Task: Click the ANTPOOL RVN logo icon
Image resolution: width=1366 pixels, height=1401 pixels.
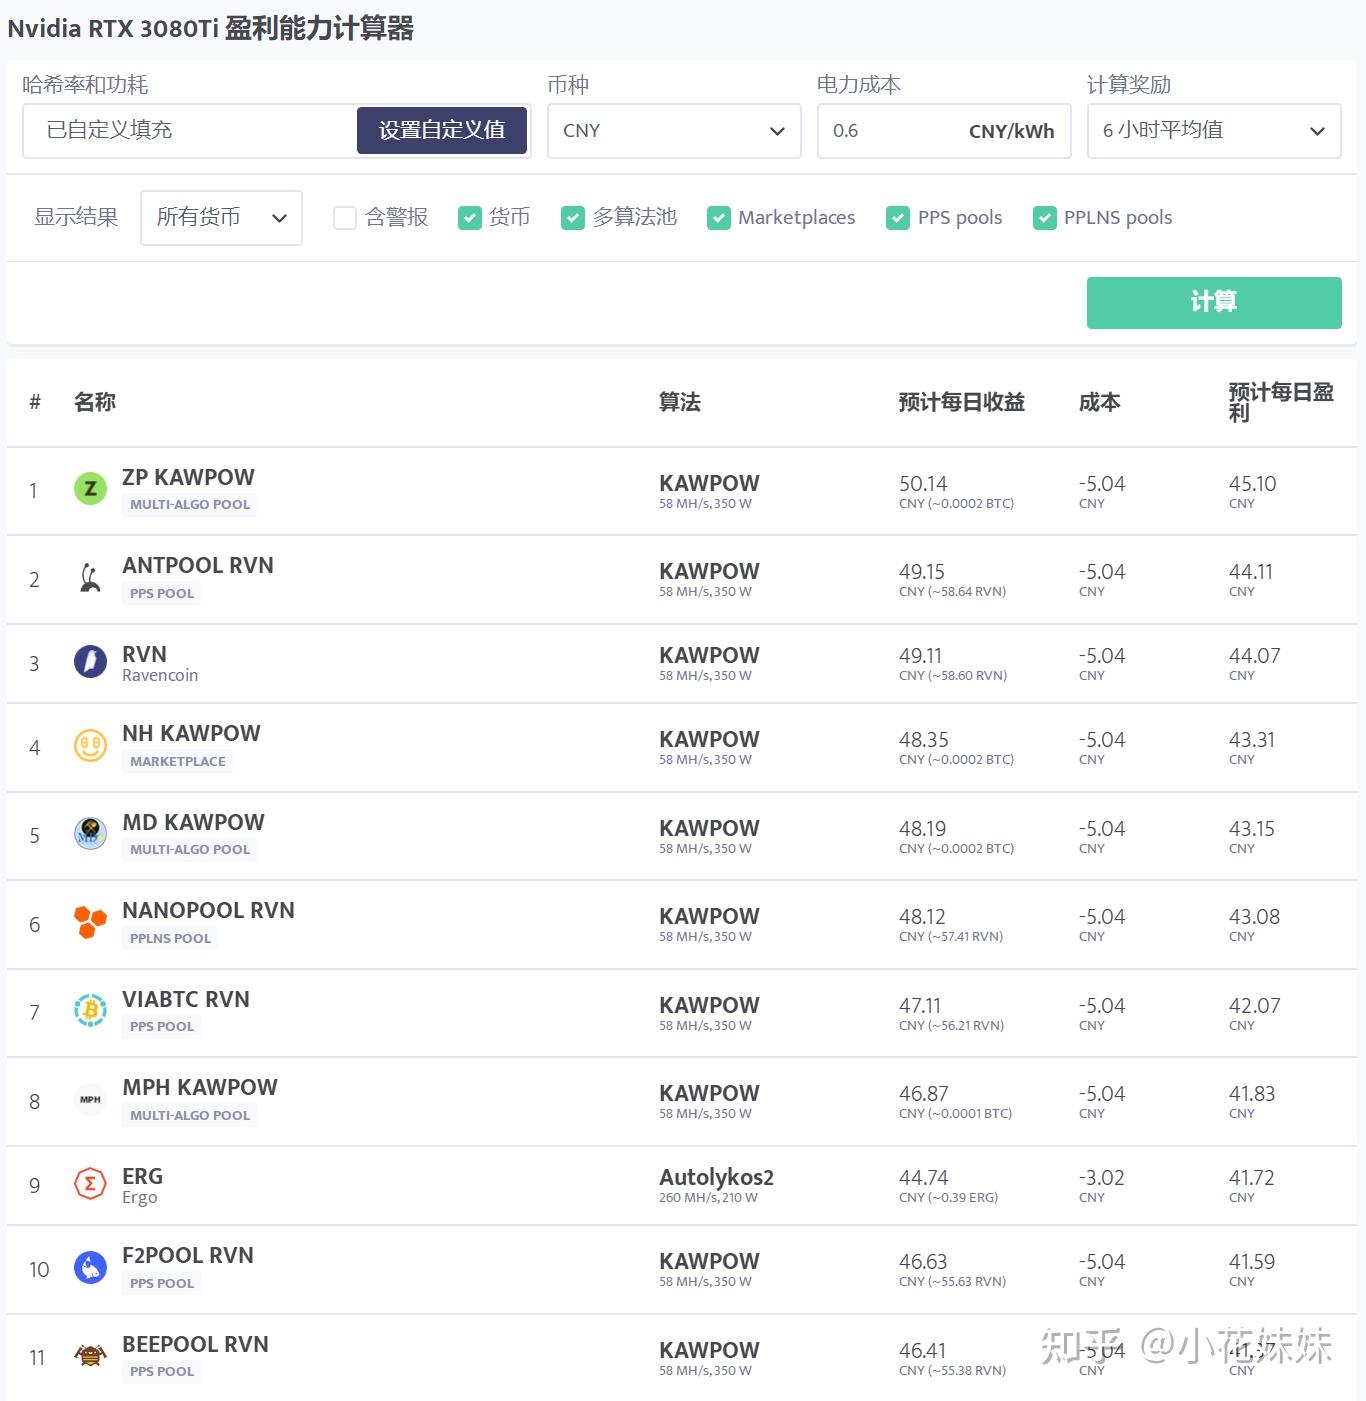Action: [x=90, y=578]
